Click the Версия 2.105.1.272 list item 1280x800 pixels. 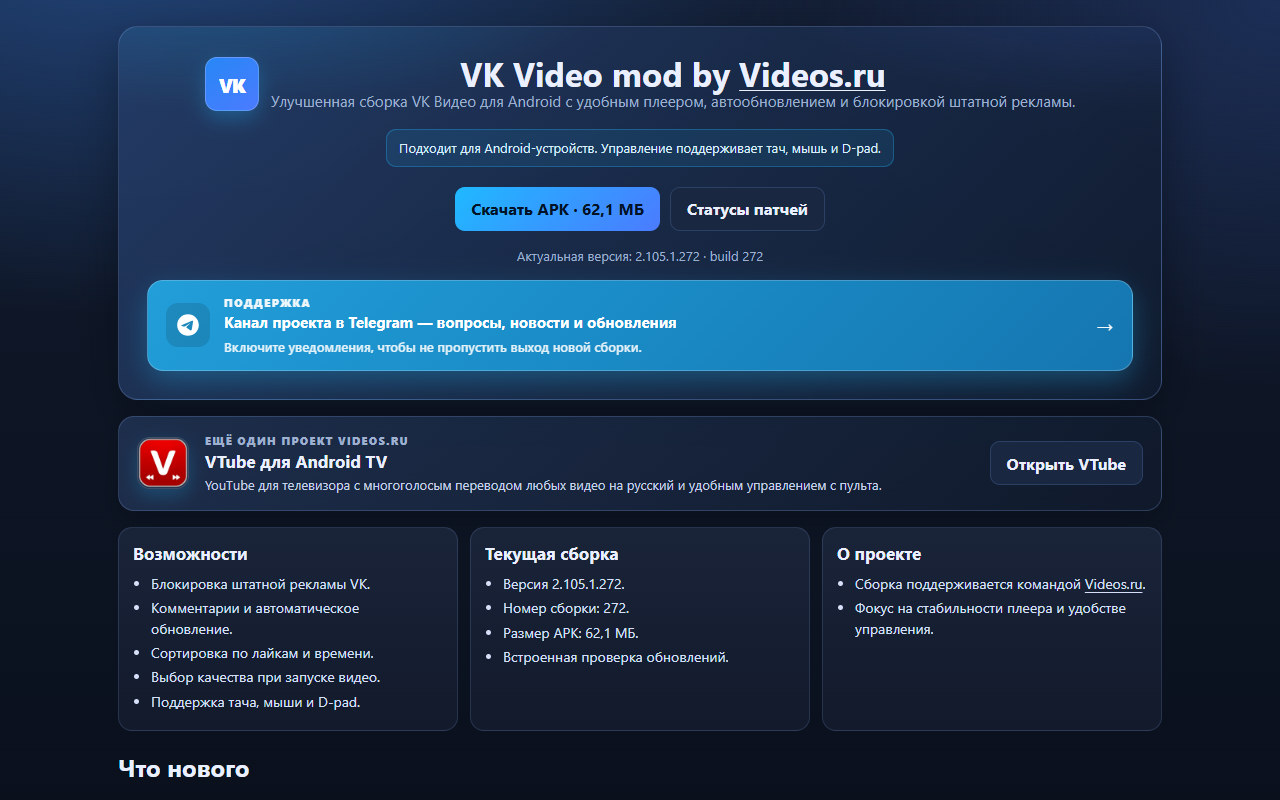564,584
